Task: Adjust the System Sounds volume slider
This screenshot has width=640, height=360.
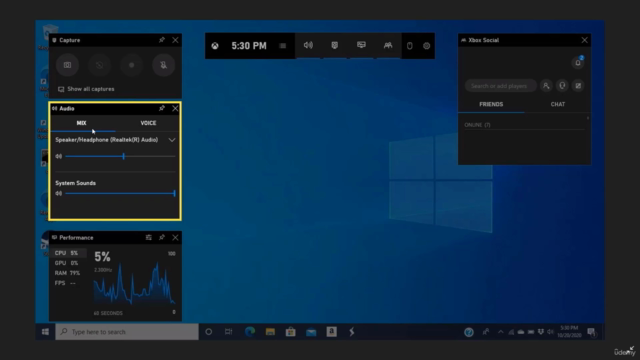Action: point(120,193)
